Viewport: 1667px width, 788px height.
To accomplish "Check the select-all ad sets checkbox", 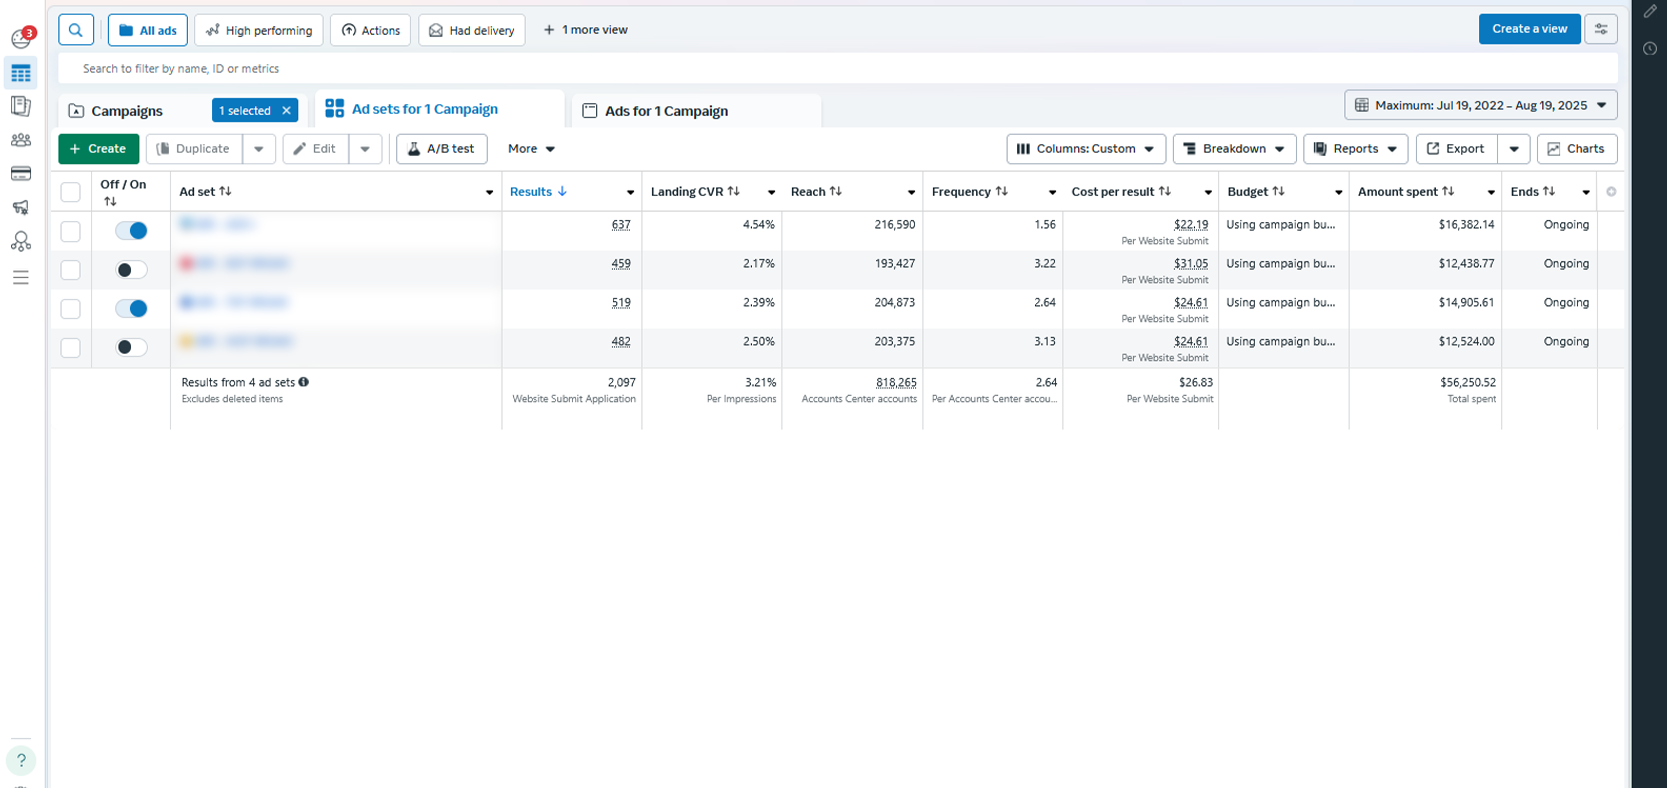I will click(71, 192).
